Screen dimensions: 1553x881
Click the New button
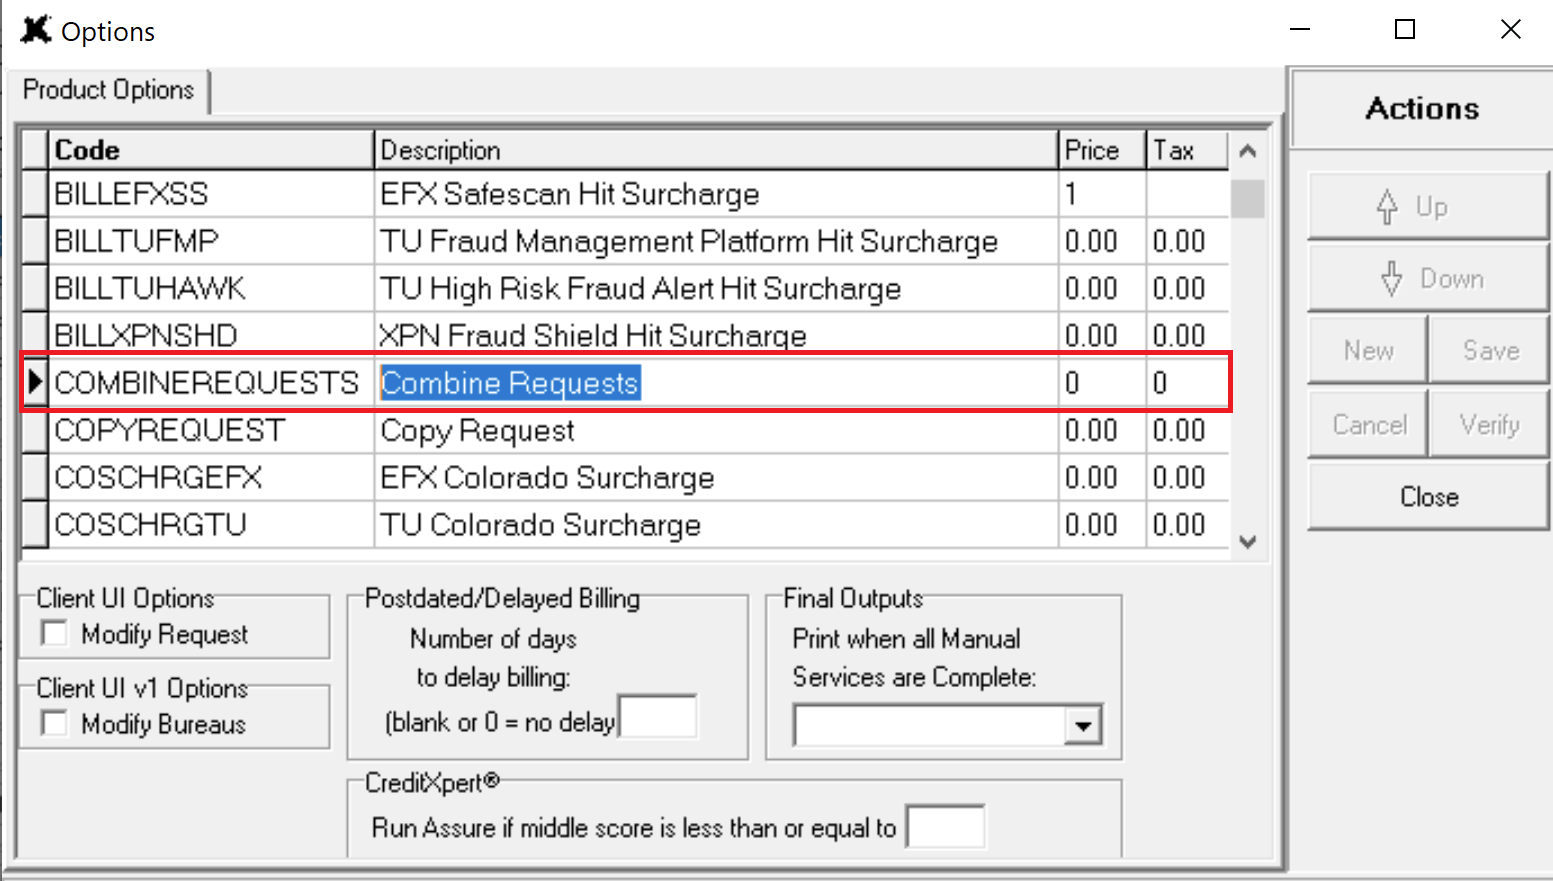[x=1367, y=351]
